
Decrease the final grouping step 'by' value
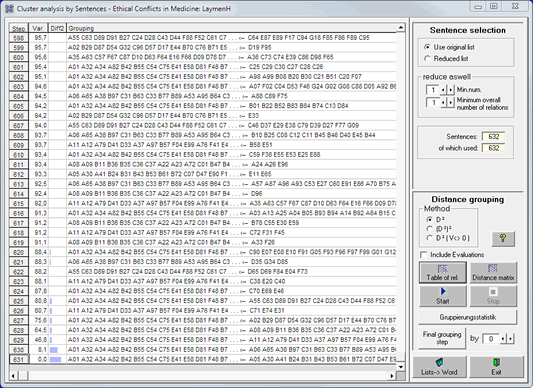503,339
